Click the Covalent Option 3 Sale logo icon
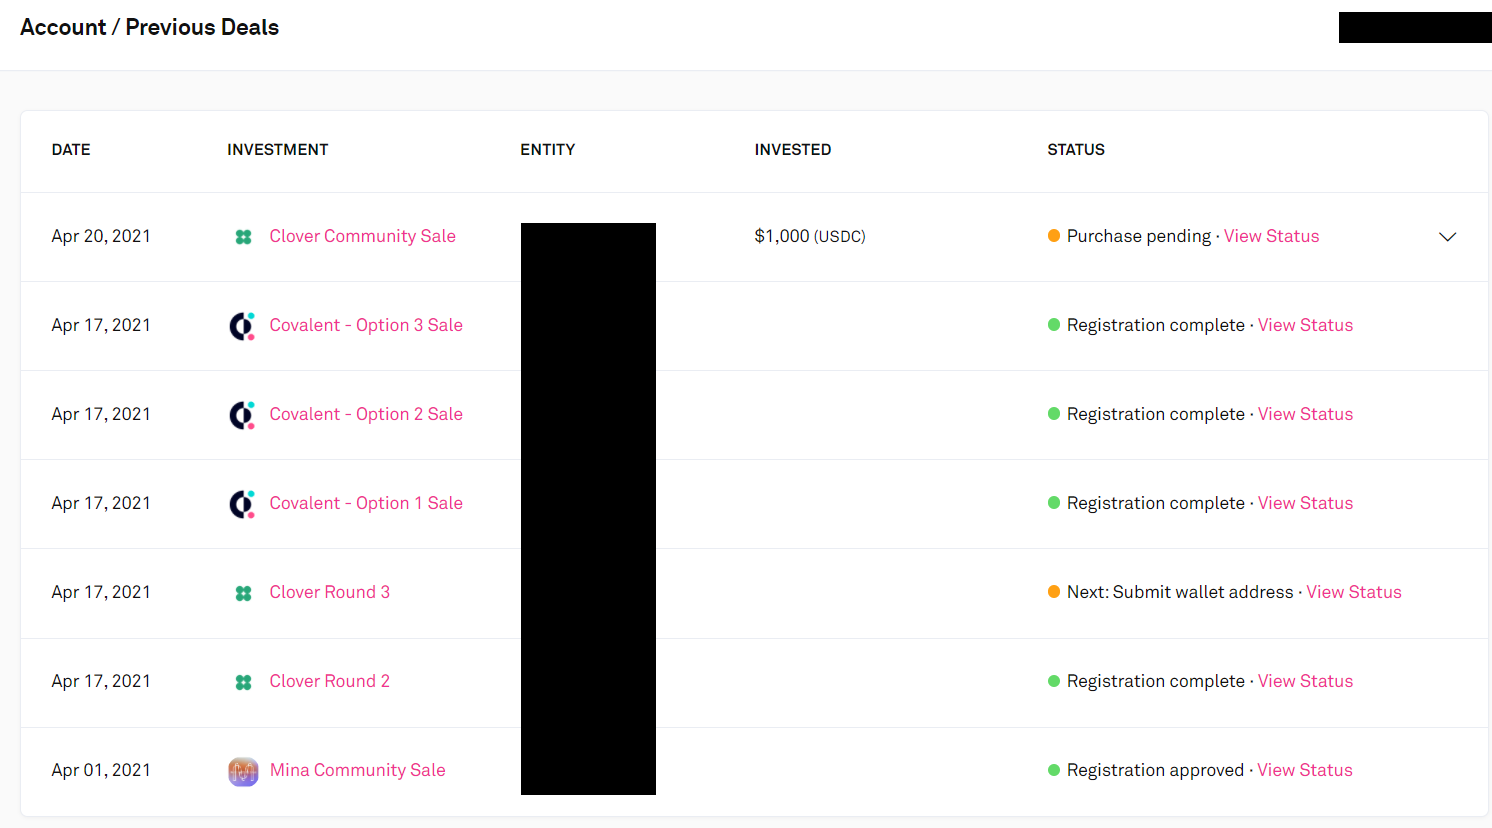The image size is (1492, 828). [243, 326]
